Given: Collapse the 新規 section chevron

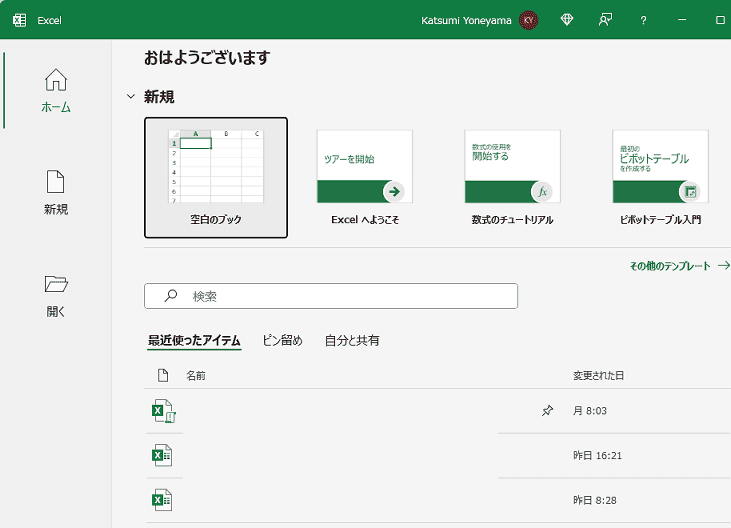Looking at the screenshot, I should click(x=131, y=96).
